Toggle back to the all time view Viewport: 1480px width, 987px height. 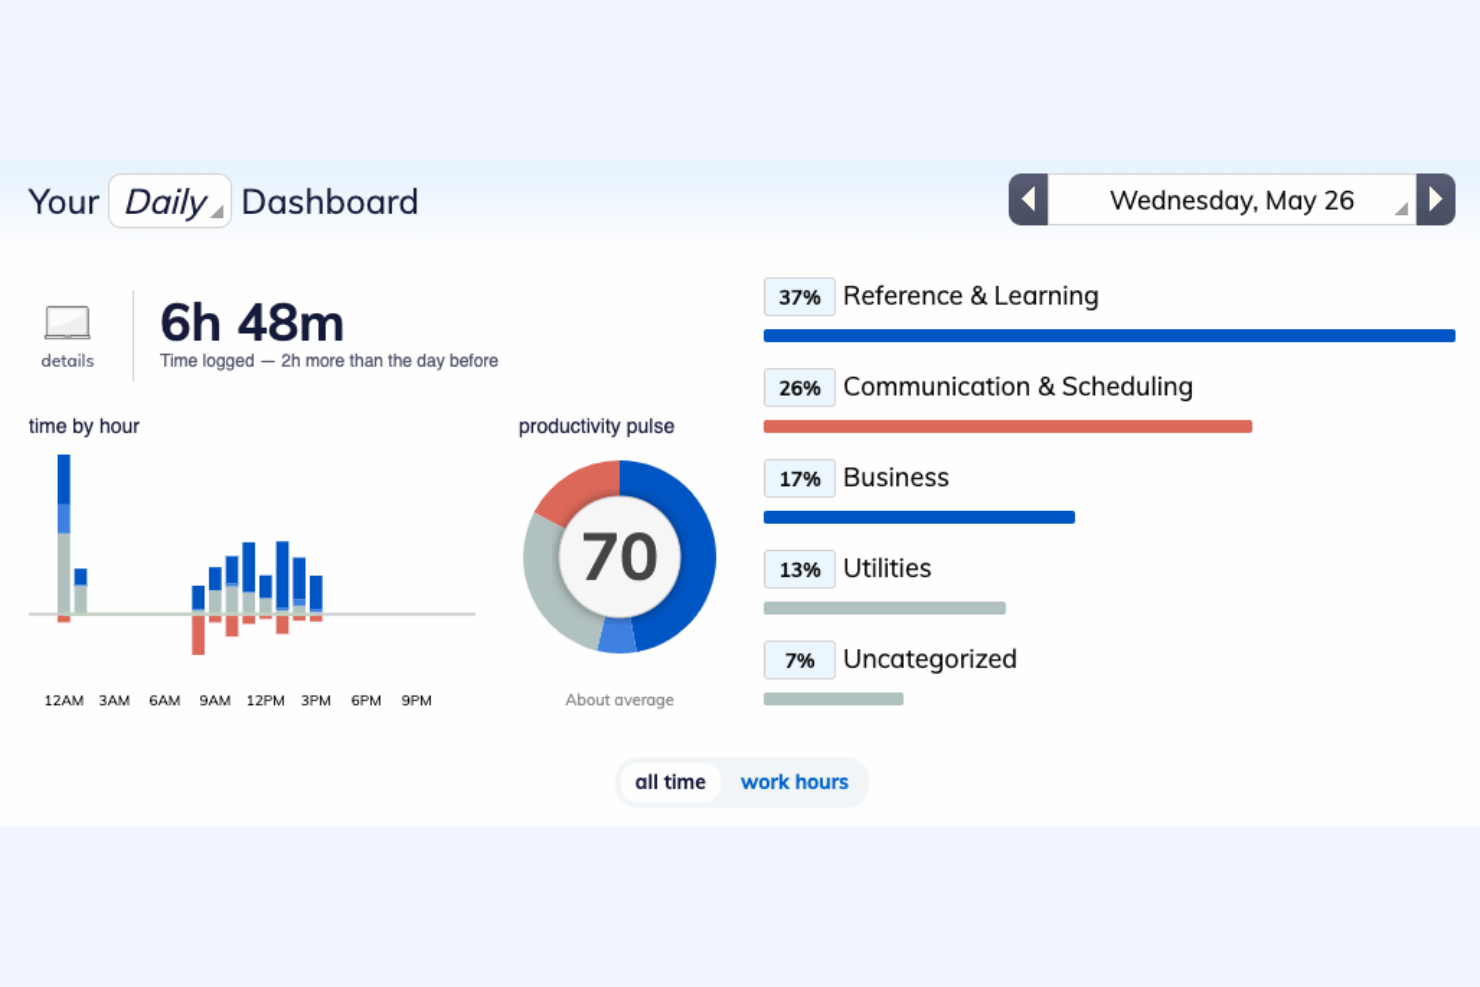click(x=670, y=781)
